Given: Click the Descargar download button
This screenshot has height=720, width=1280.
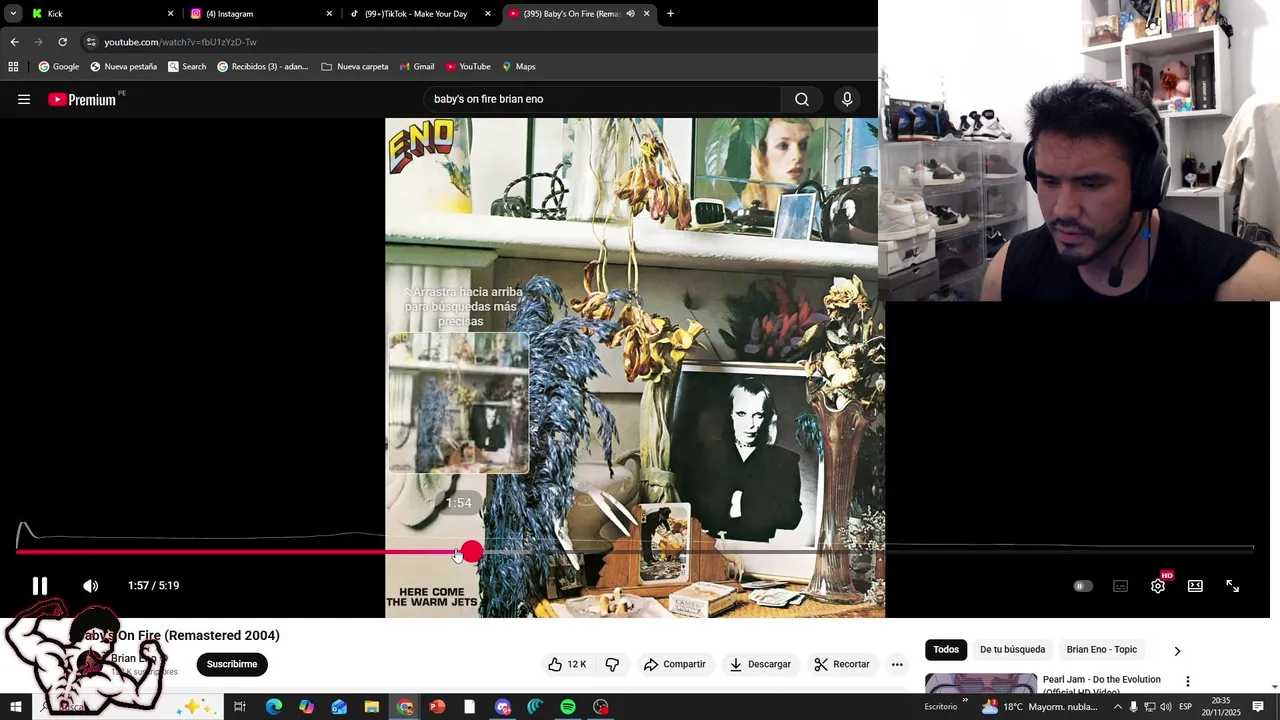Looking at the screenshot, I should tap(761, 664).
